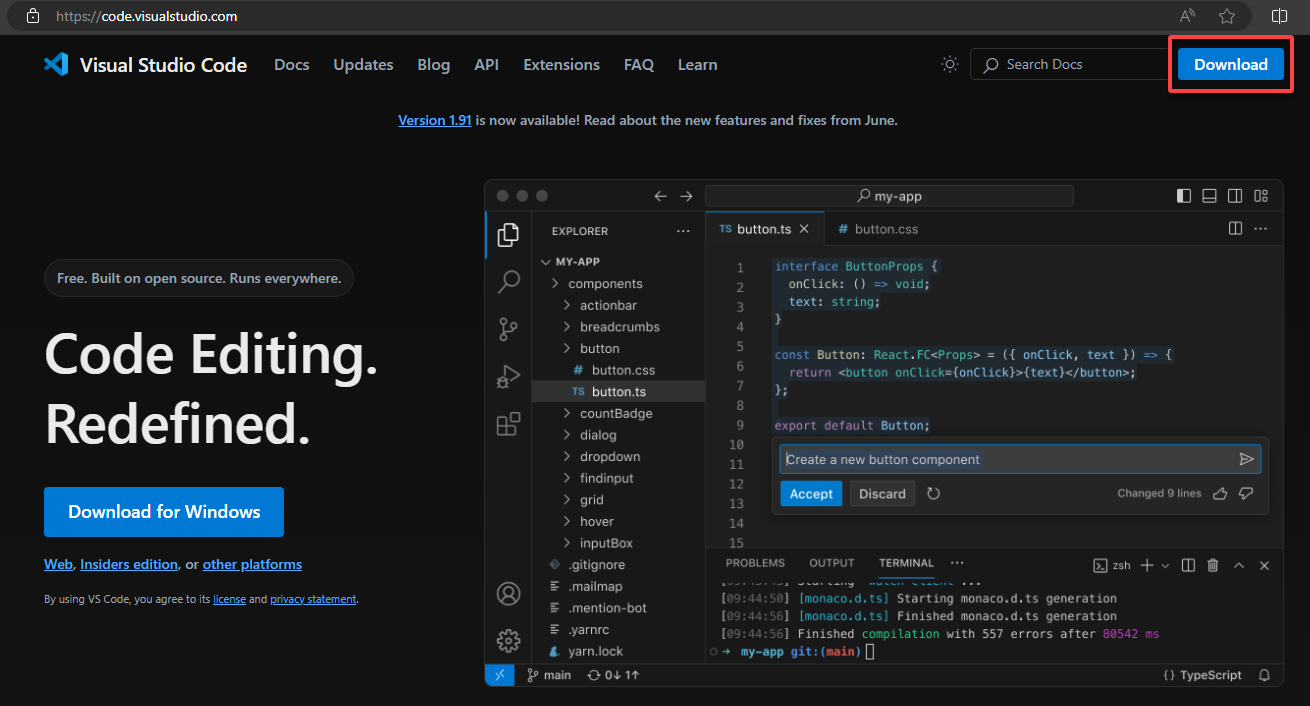Open the Manage gear icon in editor
Image resolution: width=1310 pixels, height=706 pixels.
tap(508, 641)
